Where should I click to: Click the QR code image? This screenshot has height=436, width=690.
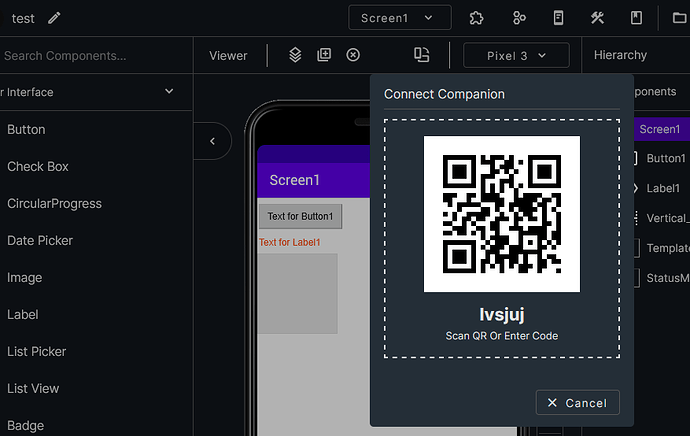point(502,214)
